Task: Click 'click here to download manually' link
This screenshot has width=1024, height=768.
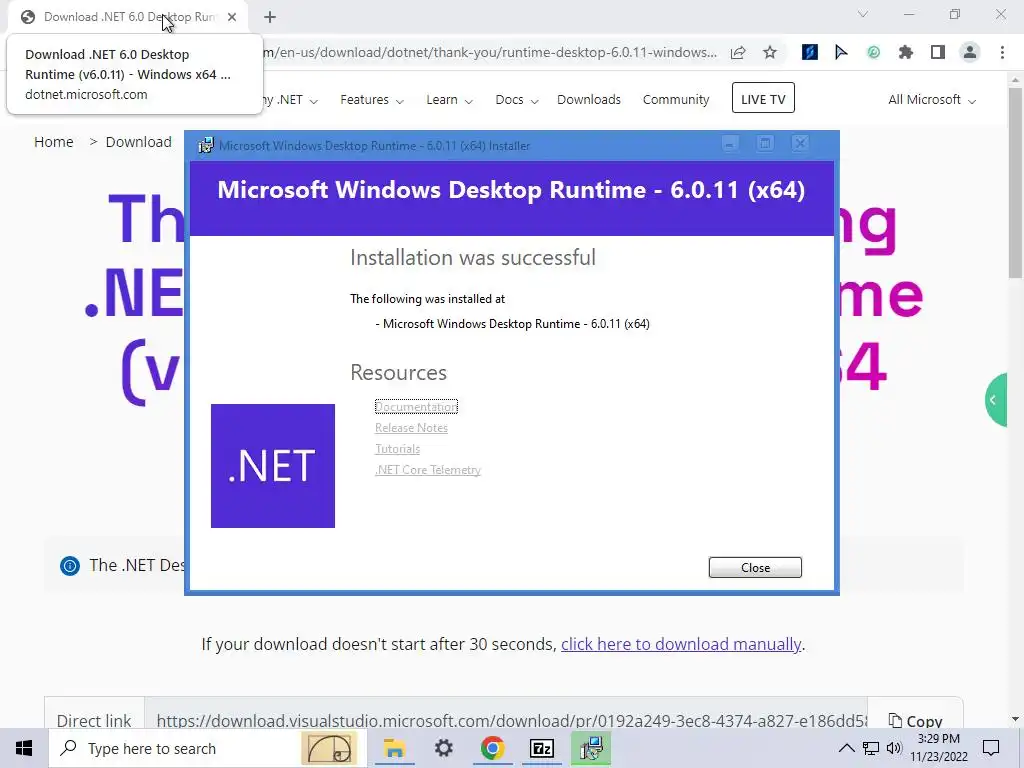Action: [680, 644]
